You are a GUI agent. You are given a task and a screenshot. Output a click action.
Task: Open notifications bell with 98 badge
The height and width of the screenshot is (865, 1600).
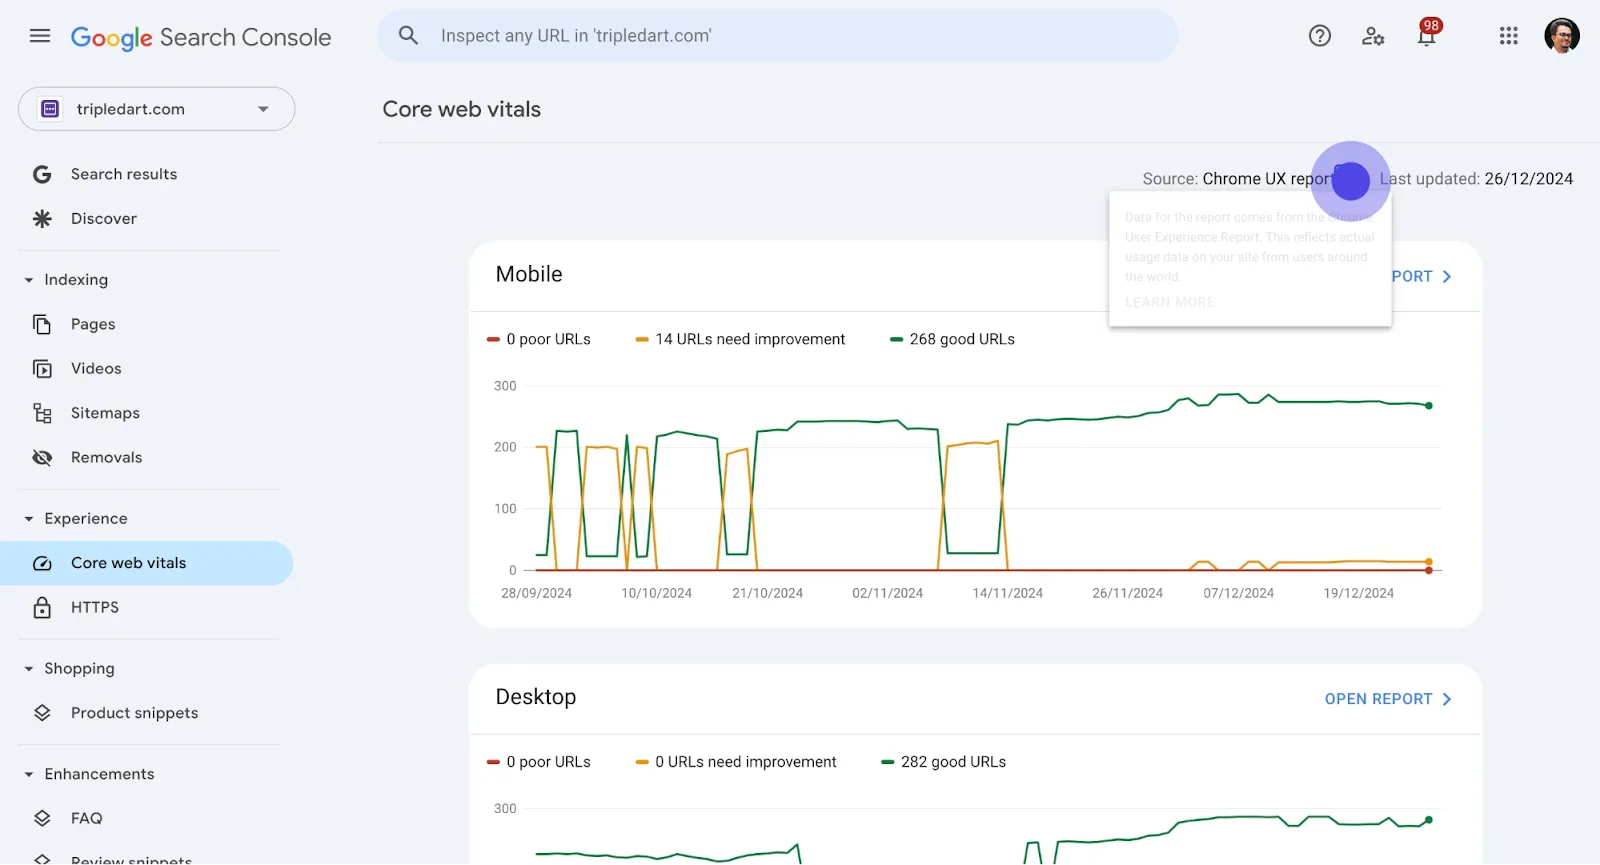(x=1427, y=34)
